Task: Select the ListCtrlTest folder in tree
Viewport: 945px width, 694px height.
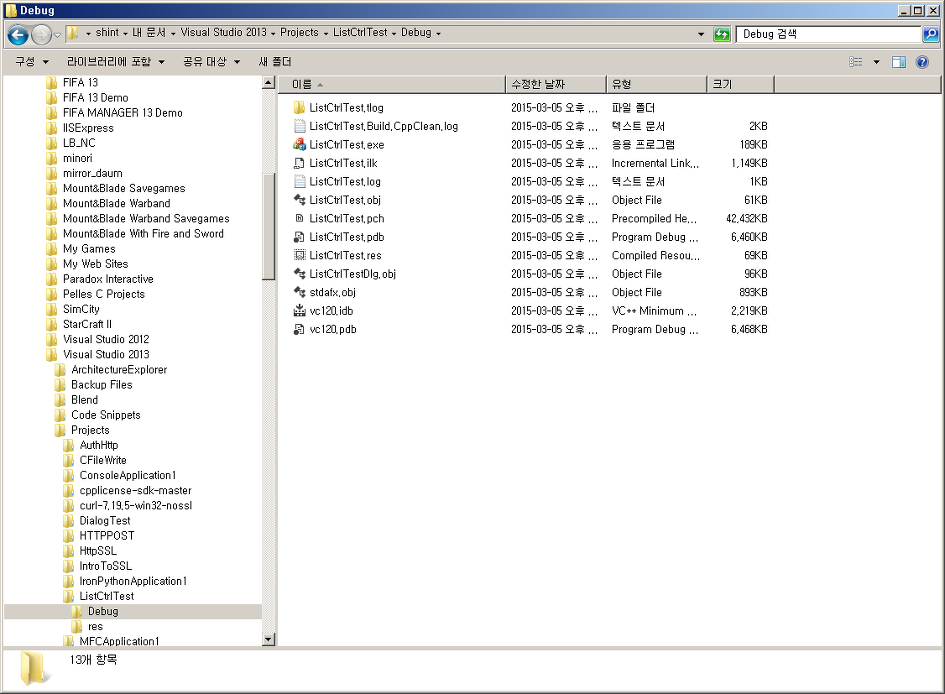Action: tap(107, 596)
